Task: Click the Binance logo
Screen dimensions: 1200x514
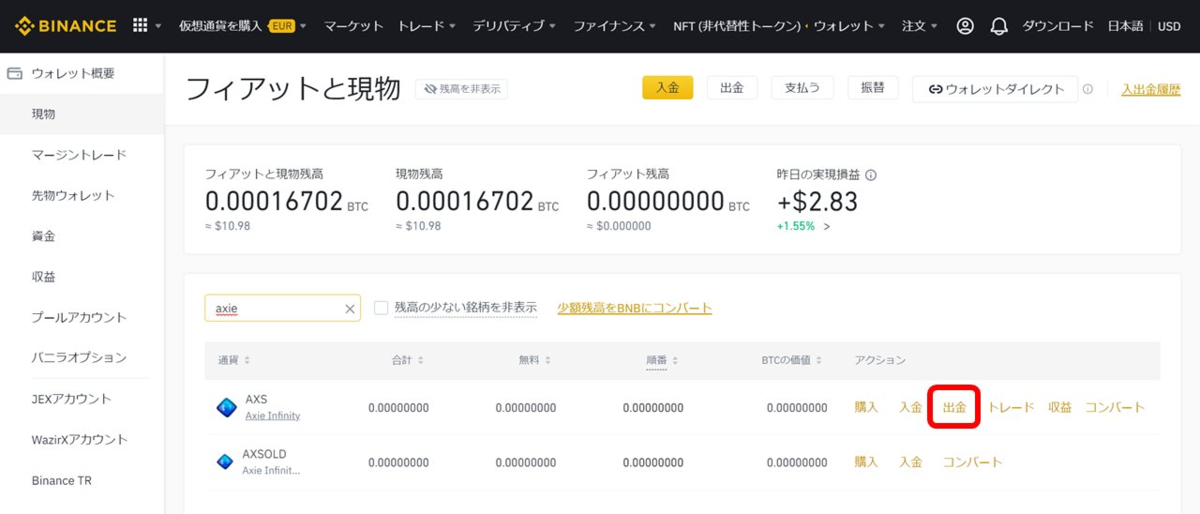Action: 65,26
